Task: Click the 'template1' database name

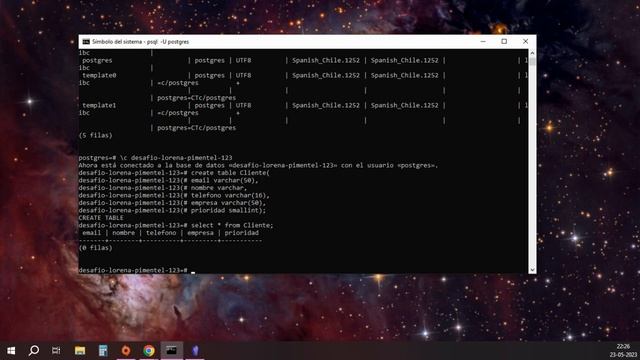Action: 99,105
